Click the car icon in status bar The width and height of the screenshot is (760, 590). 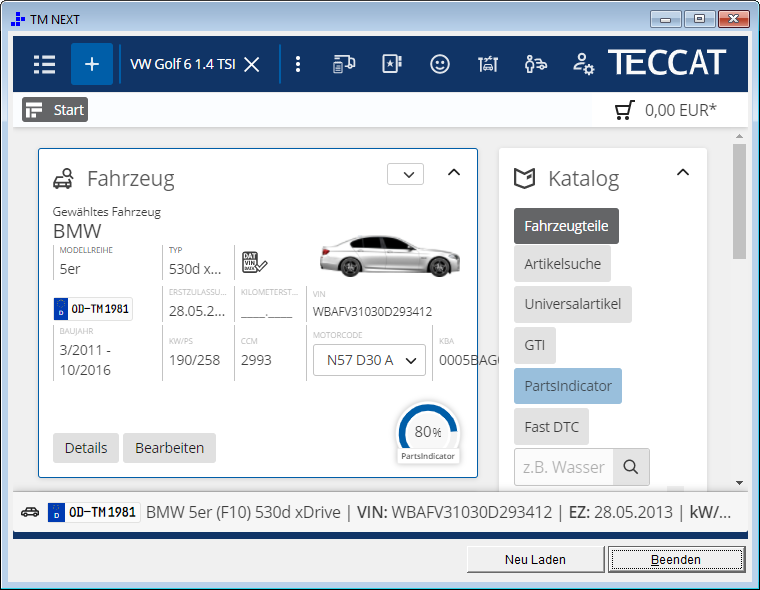pos(30,512)
